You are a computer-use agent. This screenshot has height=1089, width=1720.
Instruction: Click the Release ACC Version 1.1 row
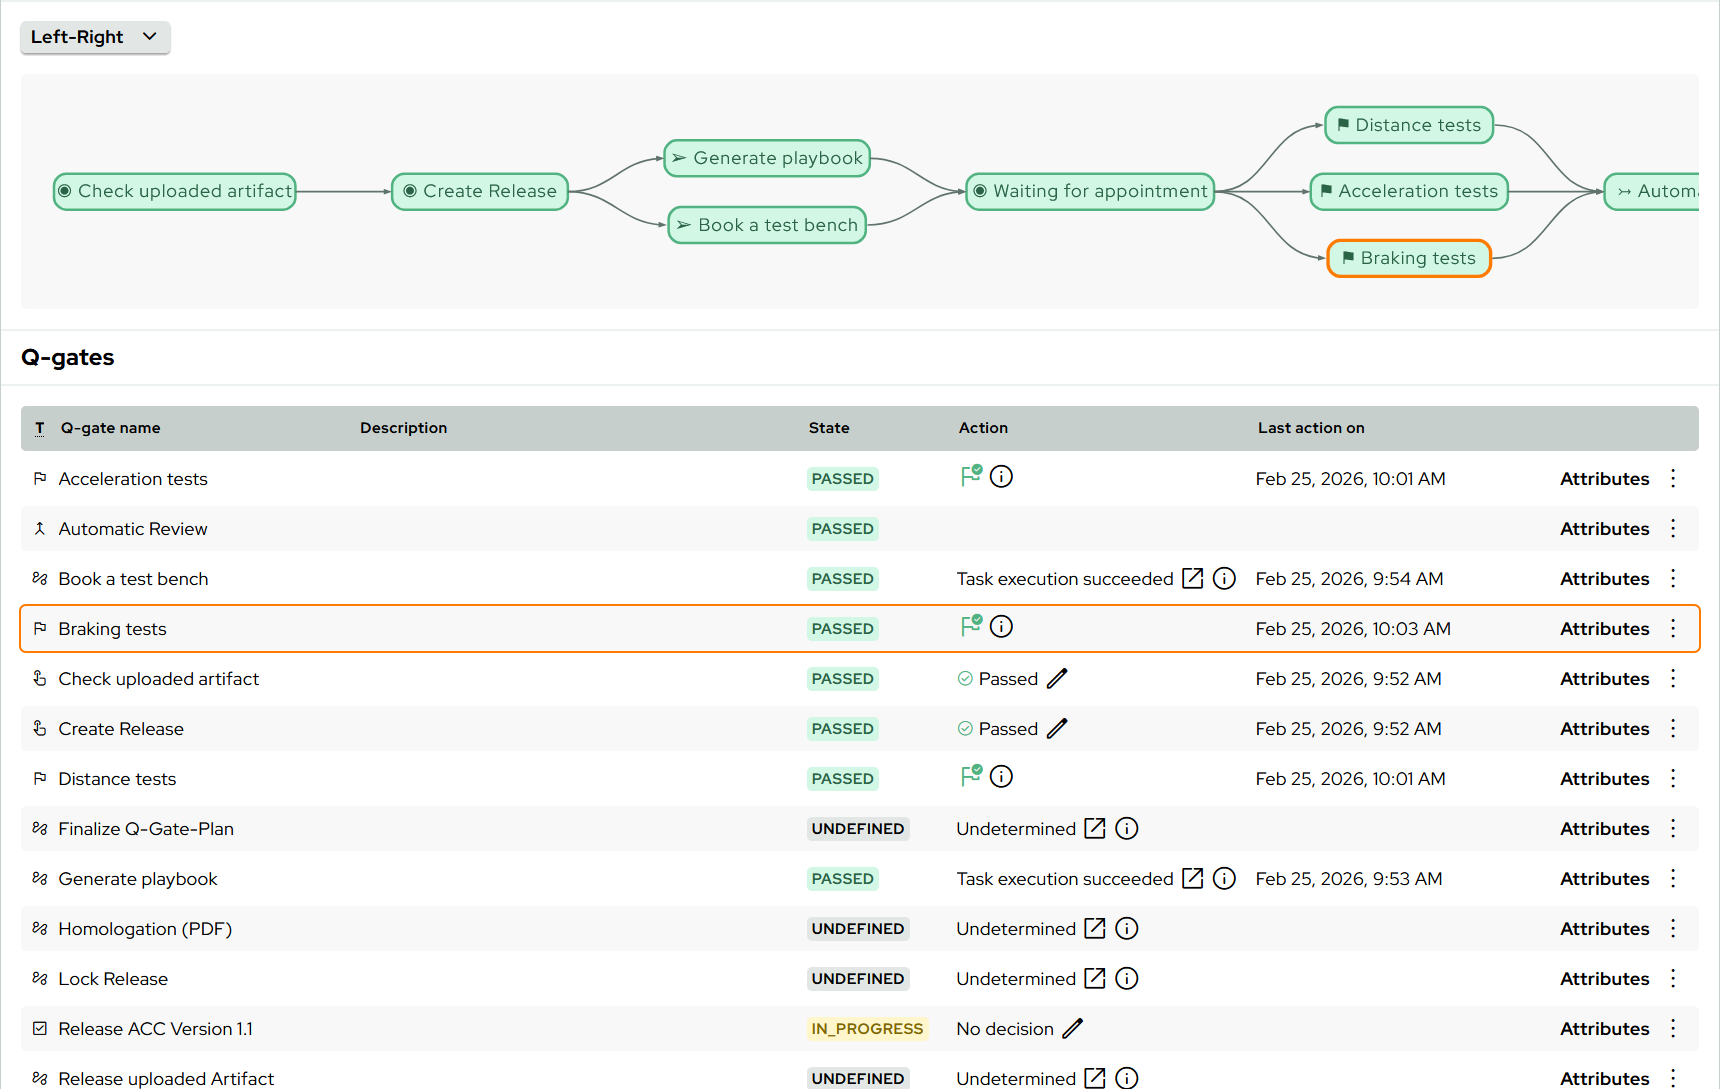(x=155, y=1029)
